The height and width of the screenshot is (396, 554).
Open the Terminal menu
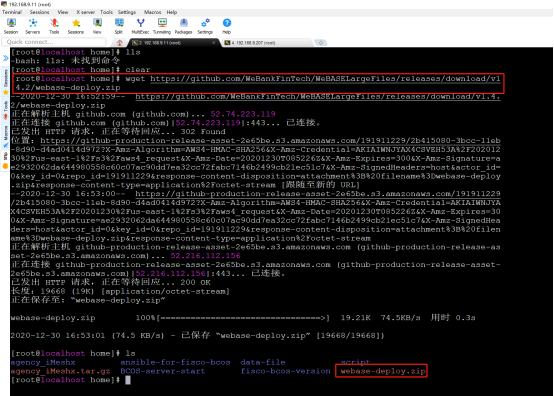[x=12, y=12]
